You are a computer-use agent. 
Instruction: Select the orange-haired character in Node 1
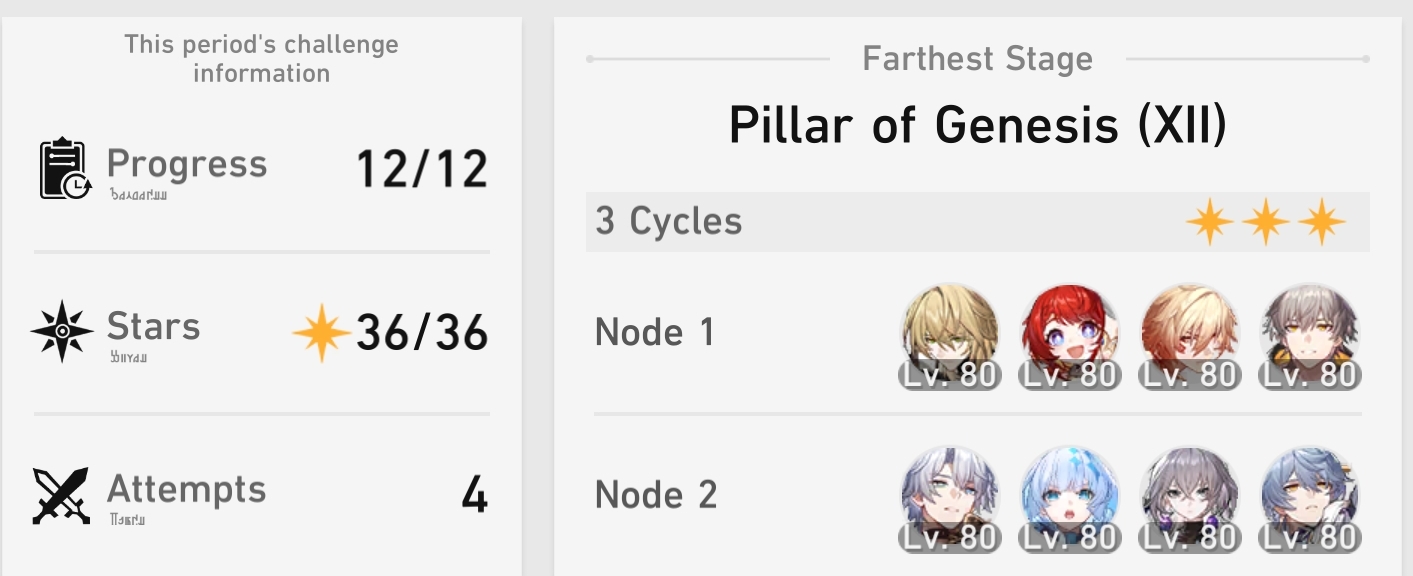point(1190,335)
